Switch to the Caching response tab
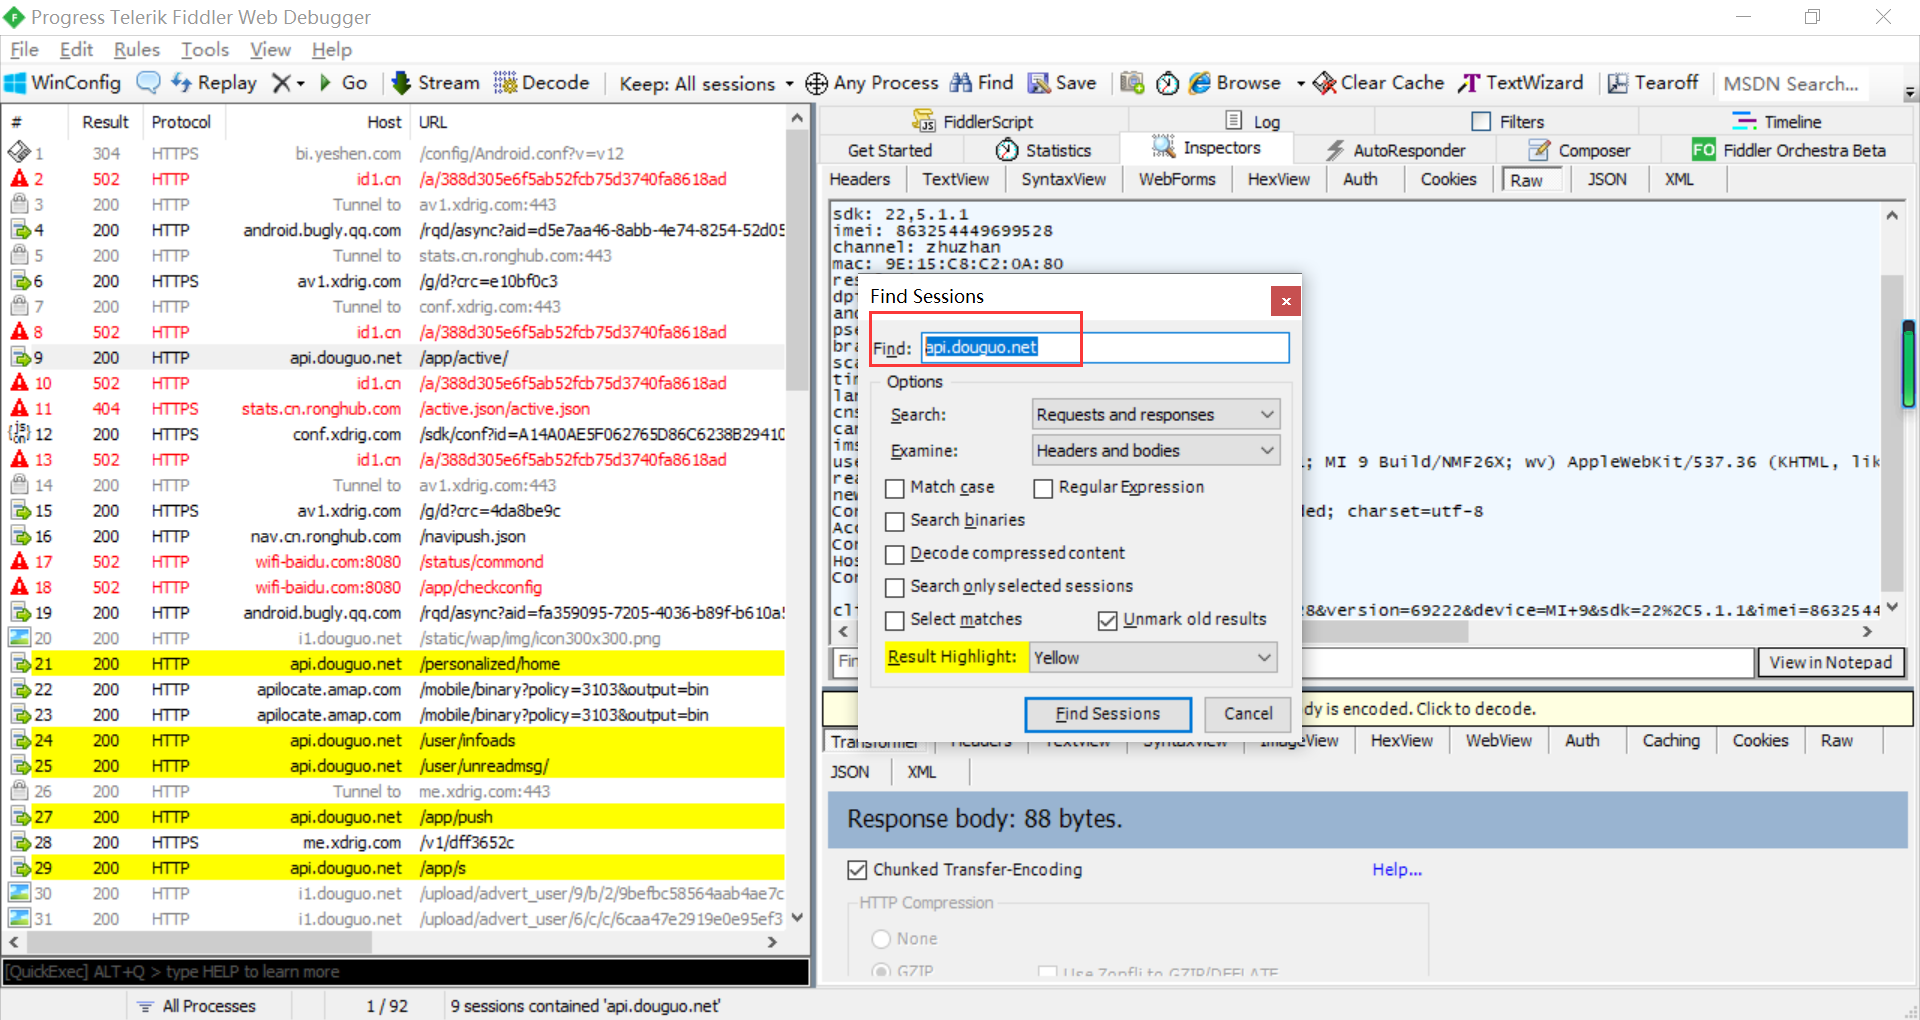 coord(1671,740)
